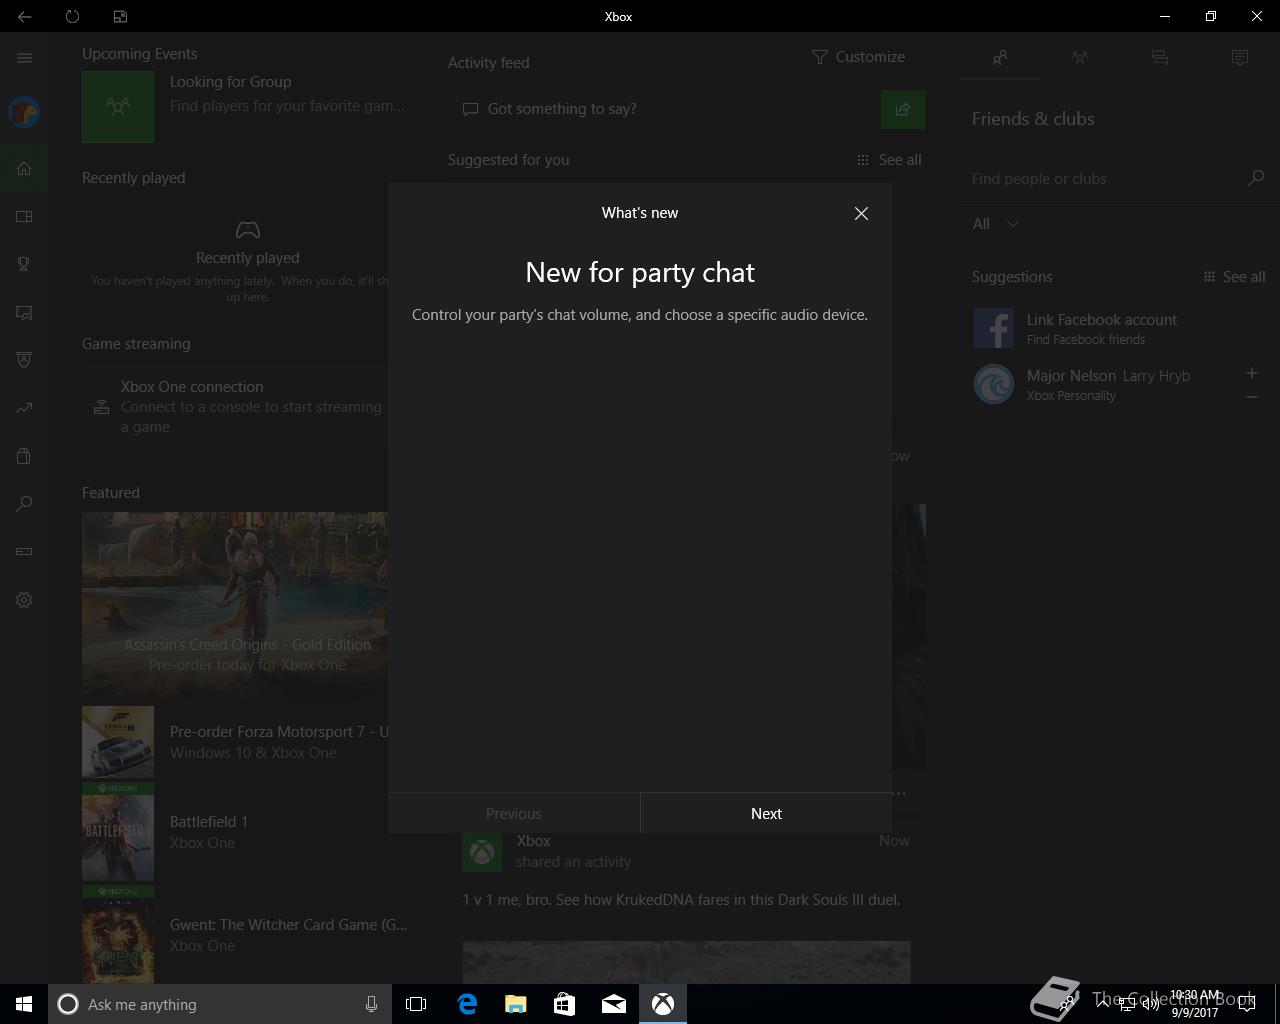Image resolution: width=1280 pixels, height=1024 pixels.
Task: Open the Settings gear in sidebar
Action: (x=24, y=600)
